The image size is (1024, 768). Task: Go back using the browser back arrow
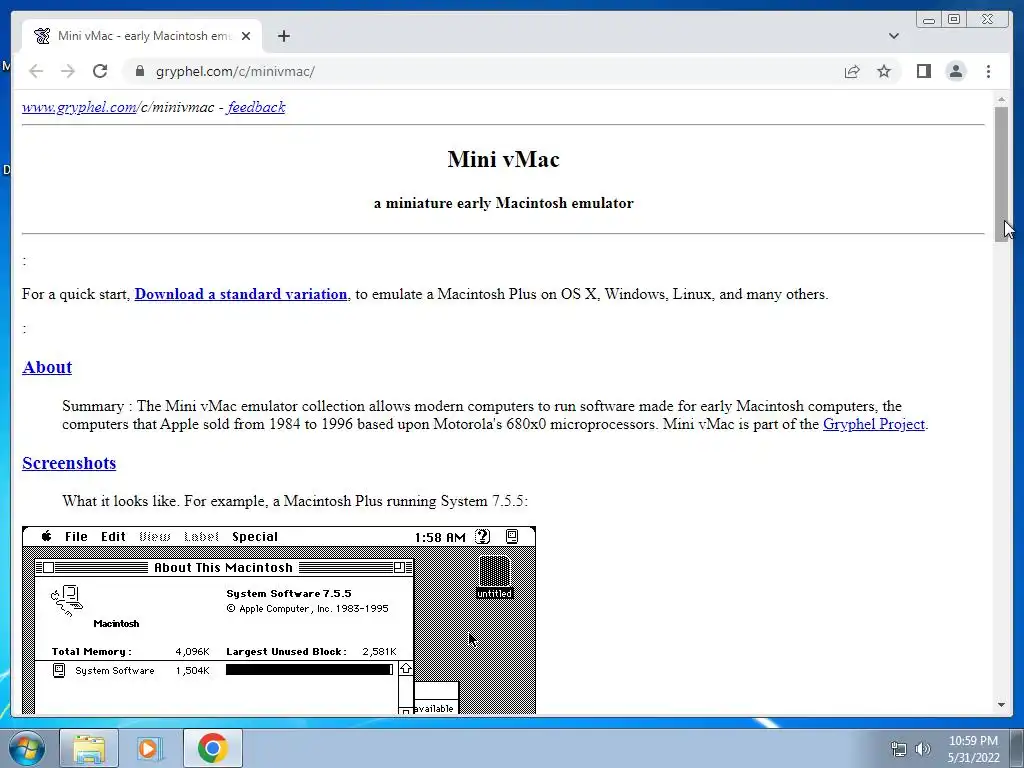pos(36,71)
